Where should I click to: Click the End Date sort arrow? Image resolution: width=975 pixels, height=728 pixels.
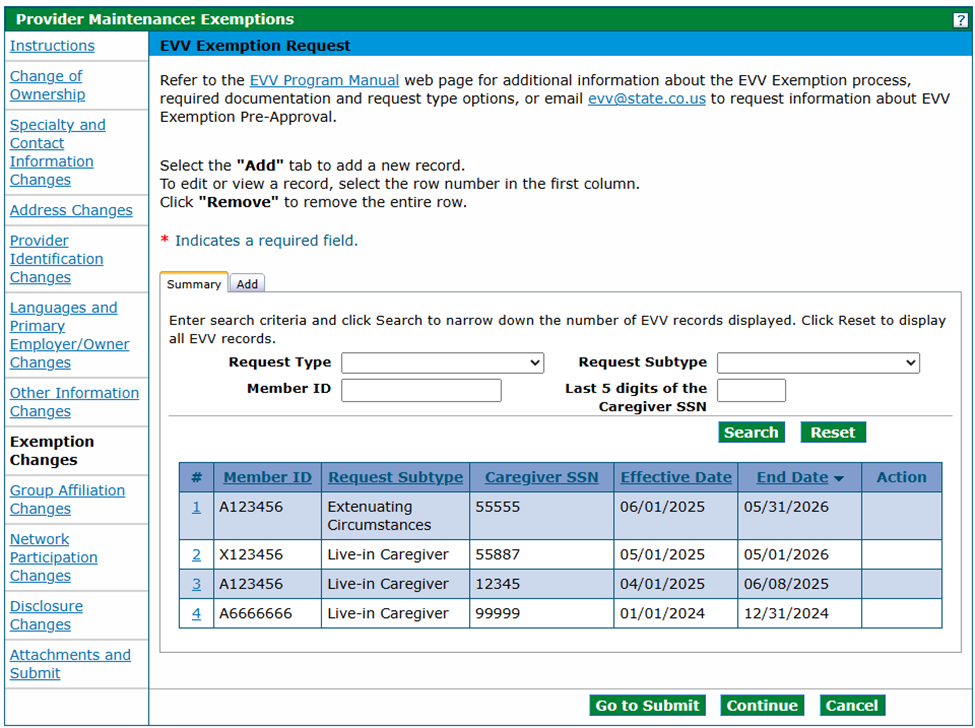(839, 478)
